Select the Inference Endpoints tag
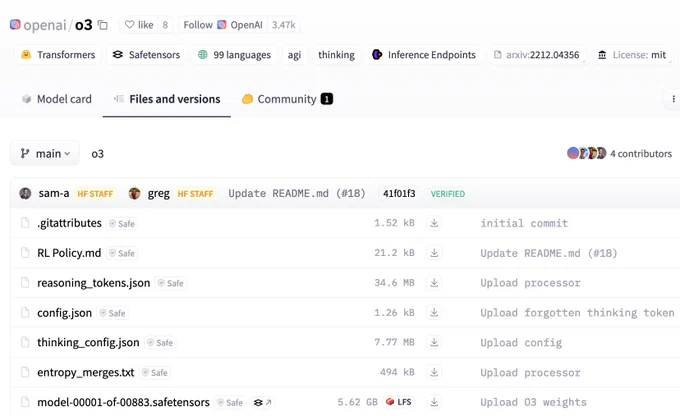Screen dimensions: 680x416 pos(424,55)
